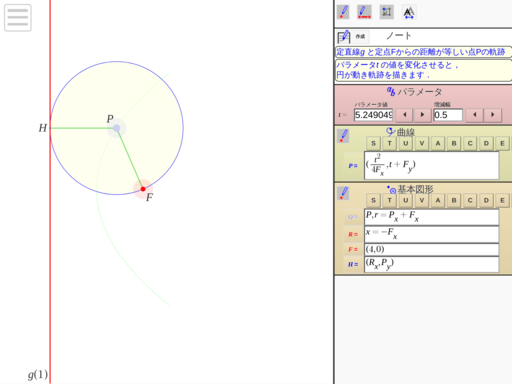
Task: Click the red focus point F
Action: point(143,189)
